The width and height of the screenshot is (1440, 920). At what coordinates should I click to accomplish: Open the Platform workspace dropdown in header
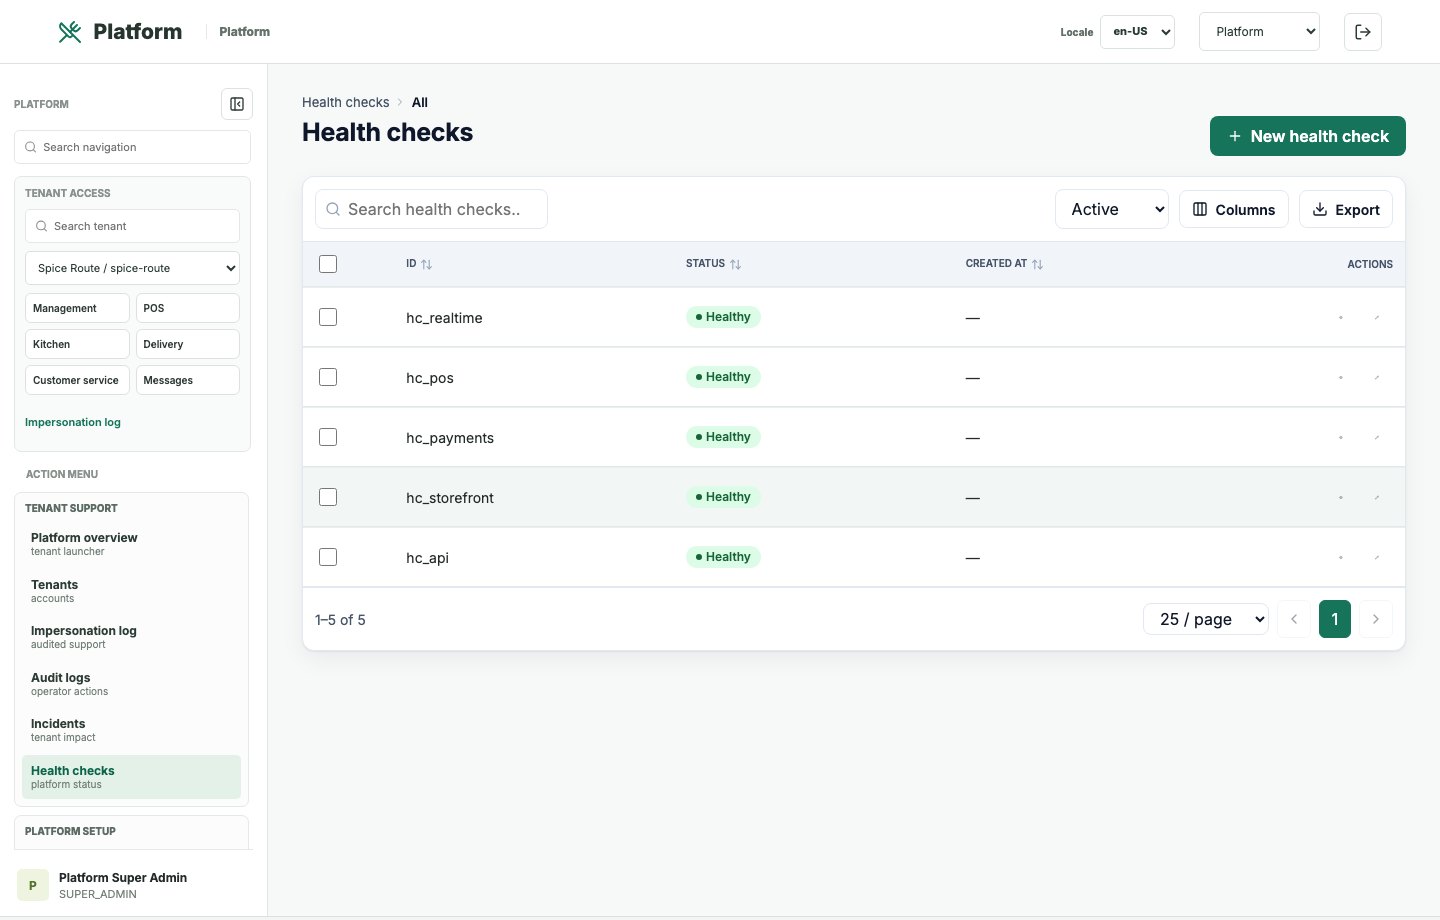click(x=1259, y=32)
